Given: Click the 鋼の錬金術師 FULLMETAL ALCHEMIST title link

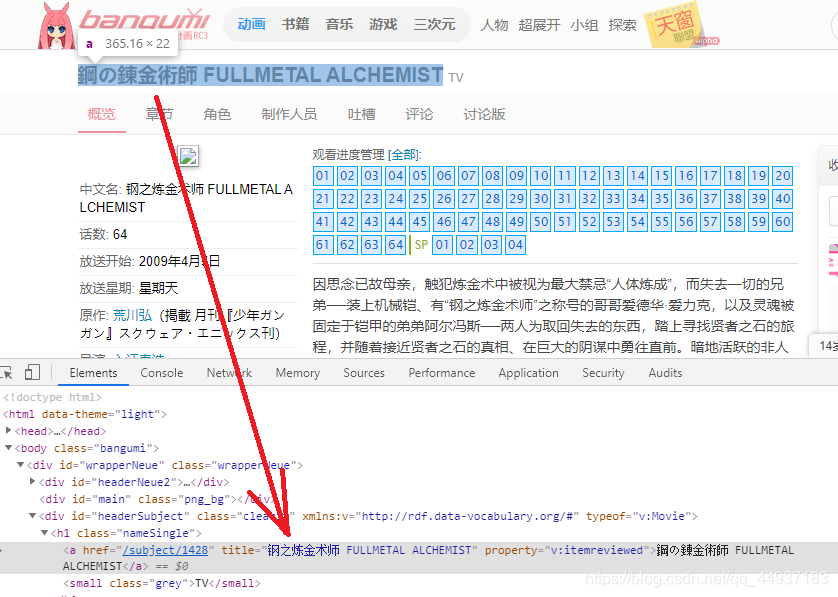Looking at the screenshot, I should coord(260,75).
